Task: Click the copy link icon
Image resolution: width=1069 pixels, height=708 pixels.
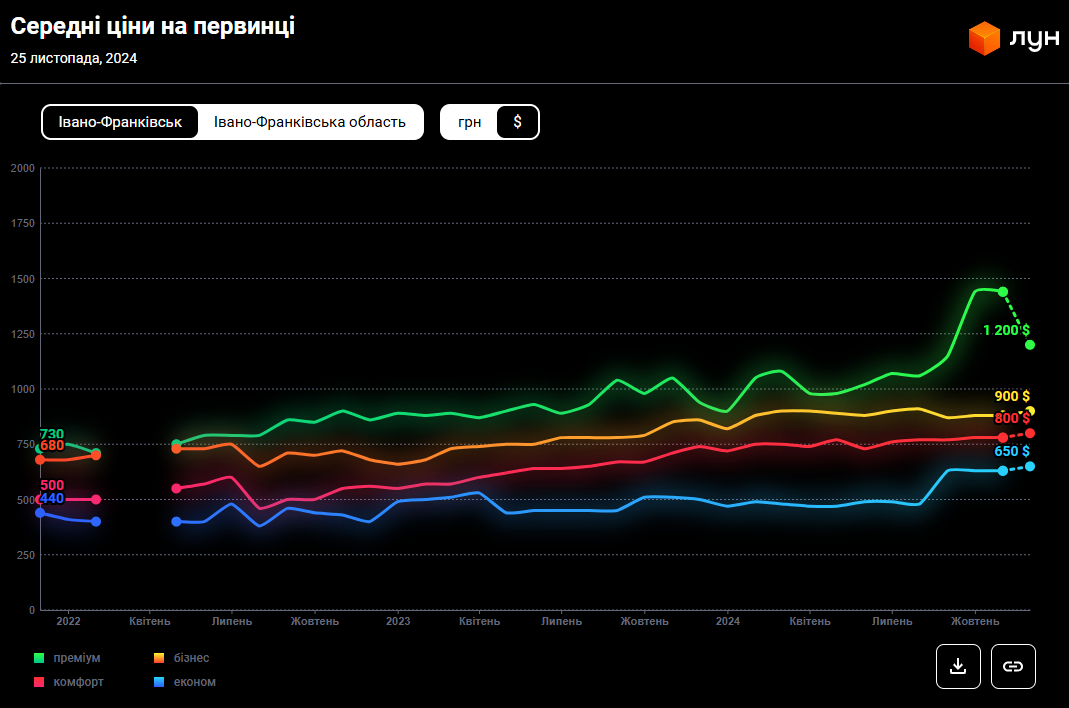Action: tap(1013, 666)
